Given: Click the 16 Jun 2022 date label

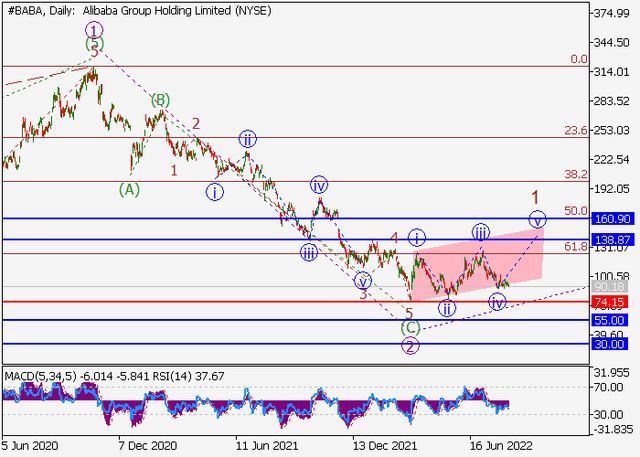Looking at the screenshot, I should click(501, 446).
